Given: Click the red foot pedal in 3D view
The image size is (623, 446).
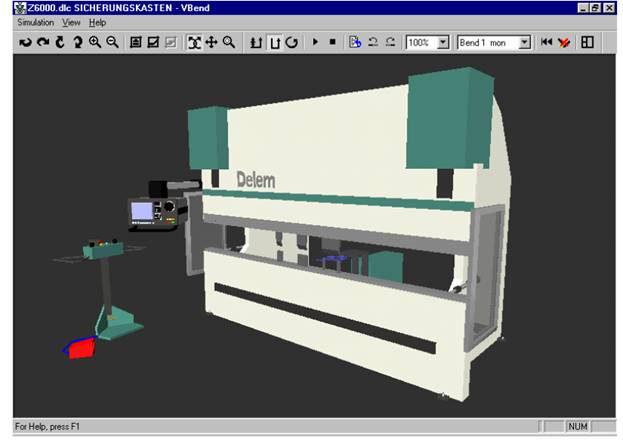Looking at the screenshot, I should (82, 348).
